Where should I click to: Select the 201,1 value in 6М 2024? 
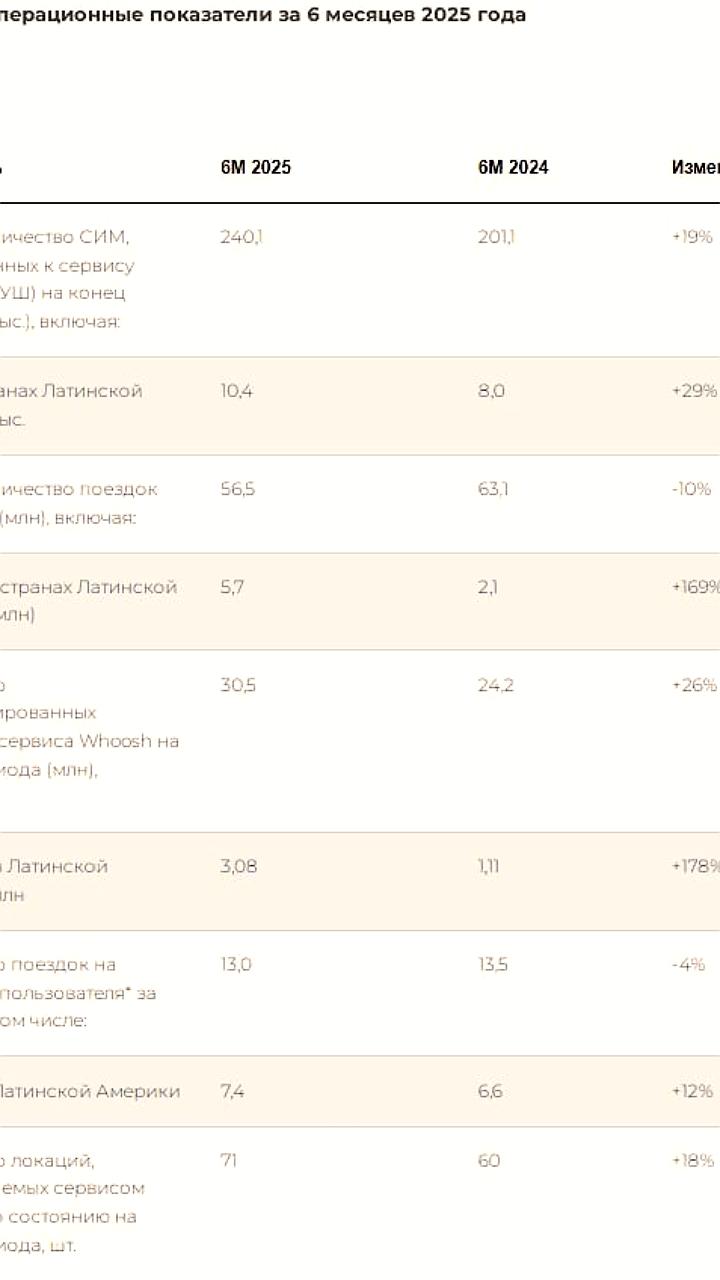[x=497, y=237]
